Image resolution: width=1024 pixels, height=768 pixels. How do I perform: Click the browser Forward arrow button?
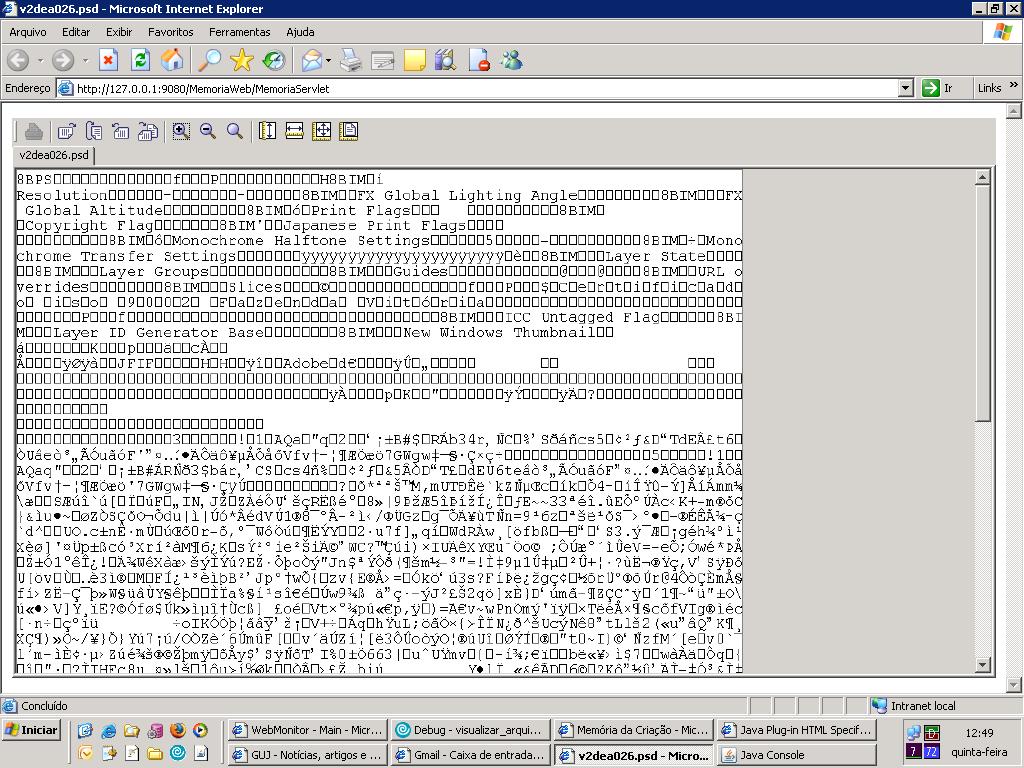63,61
